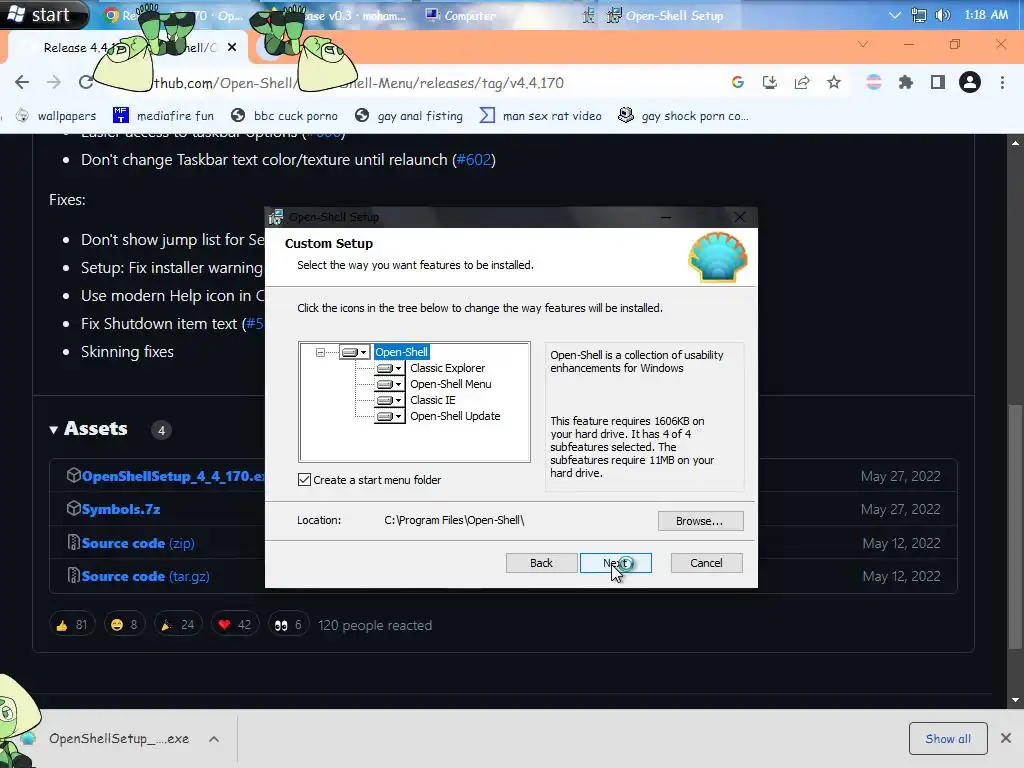The height and width of the screenshot is (768, 1024).
Task: Bookmark this page with star icon
Action: [834, 82]
